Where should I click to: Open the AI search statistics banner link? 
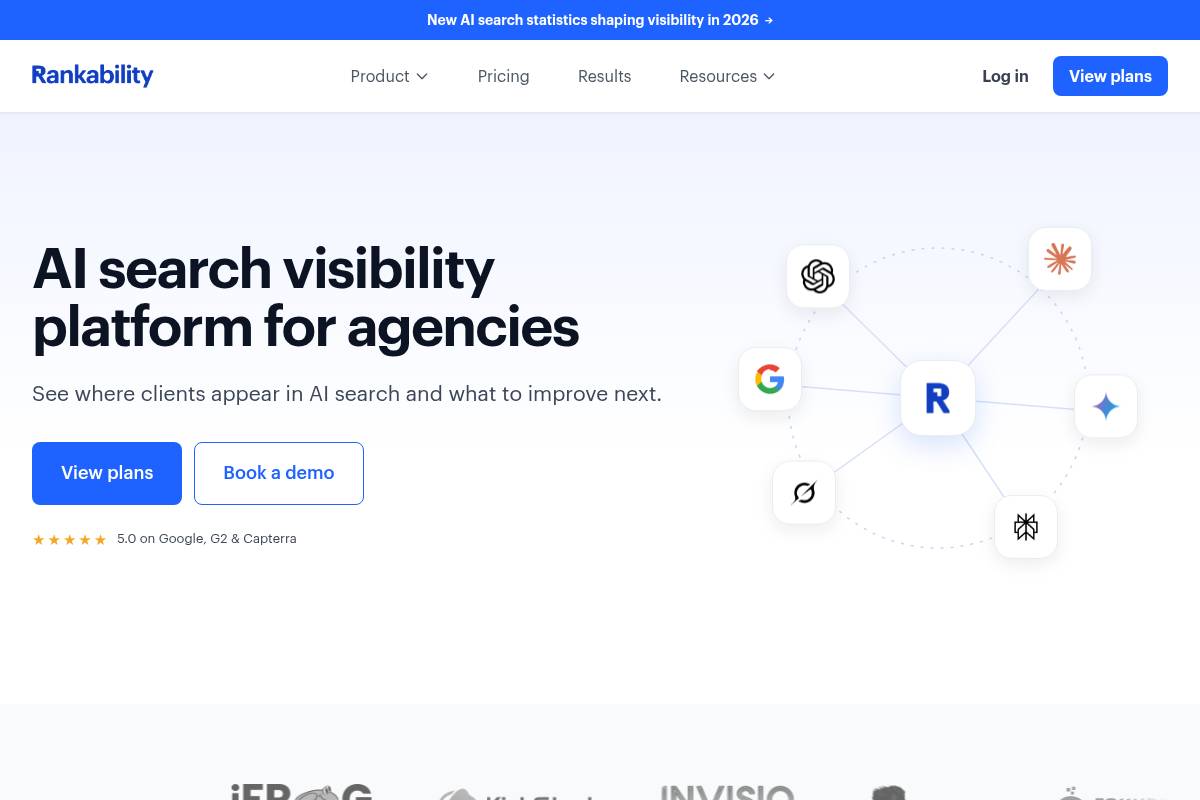[x=600, y=20]
